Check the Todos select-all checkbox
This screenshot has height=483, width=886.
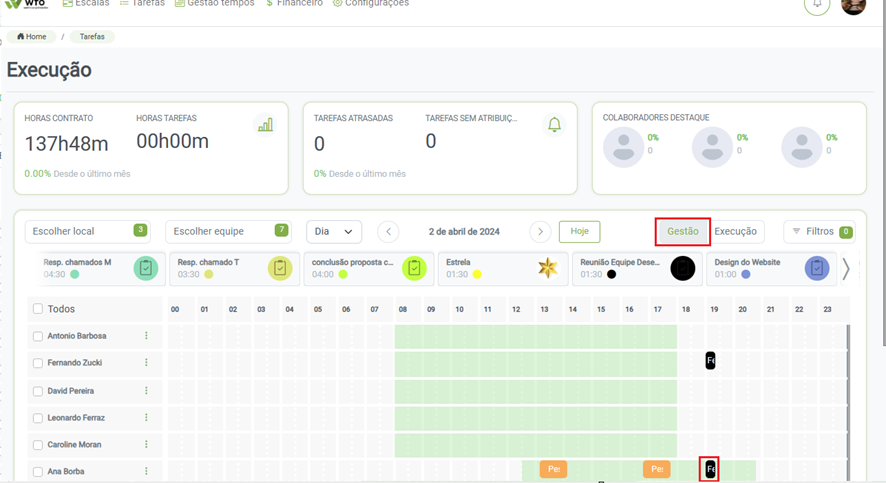click(x=38, y=309)
